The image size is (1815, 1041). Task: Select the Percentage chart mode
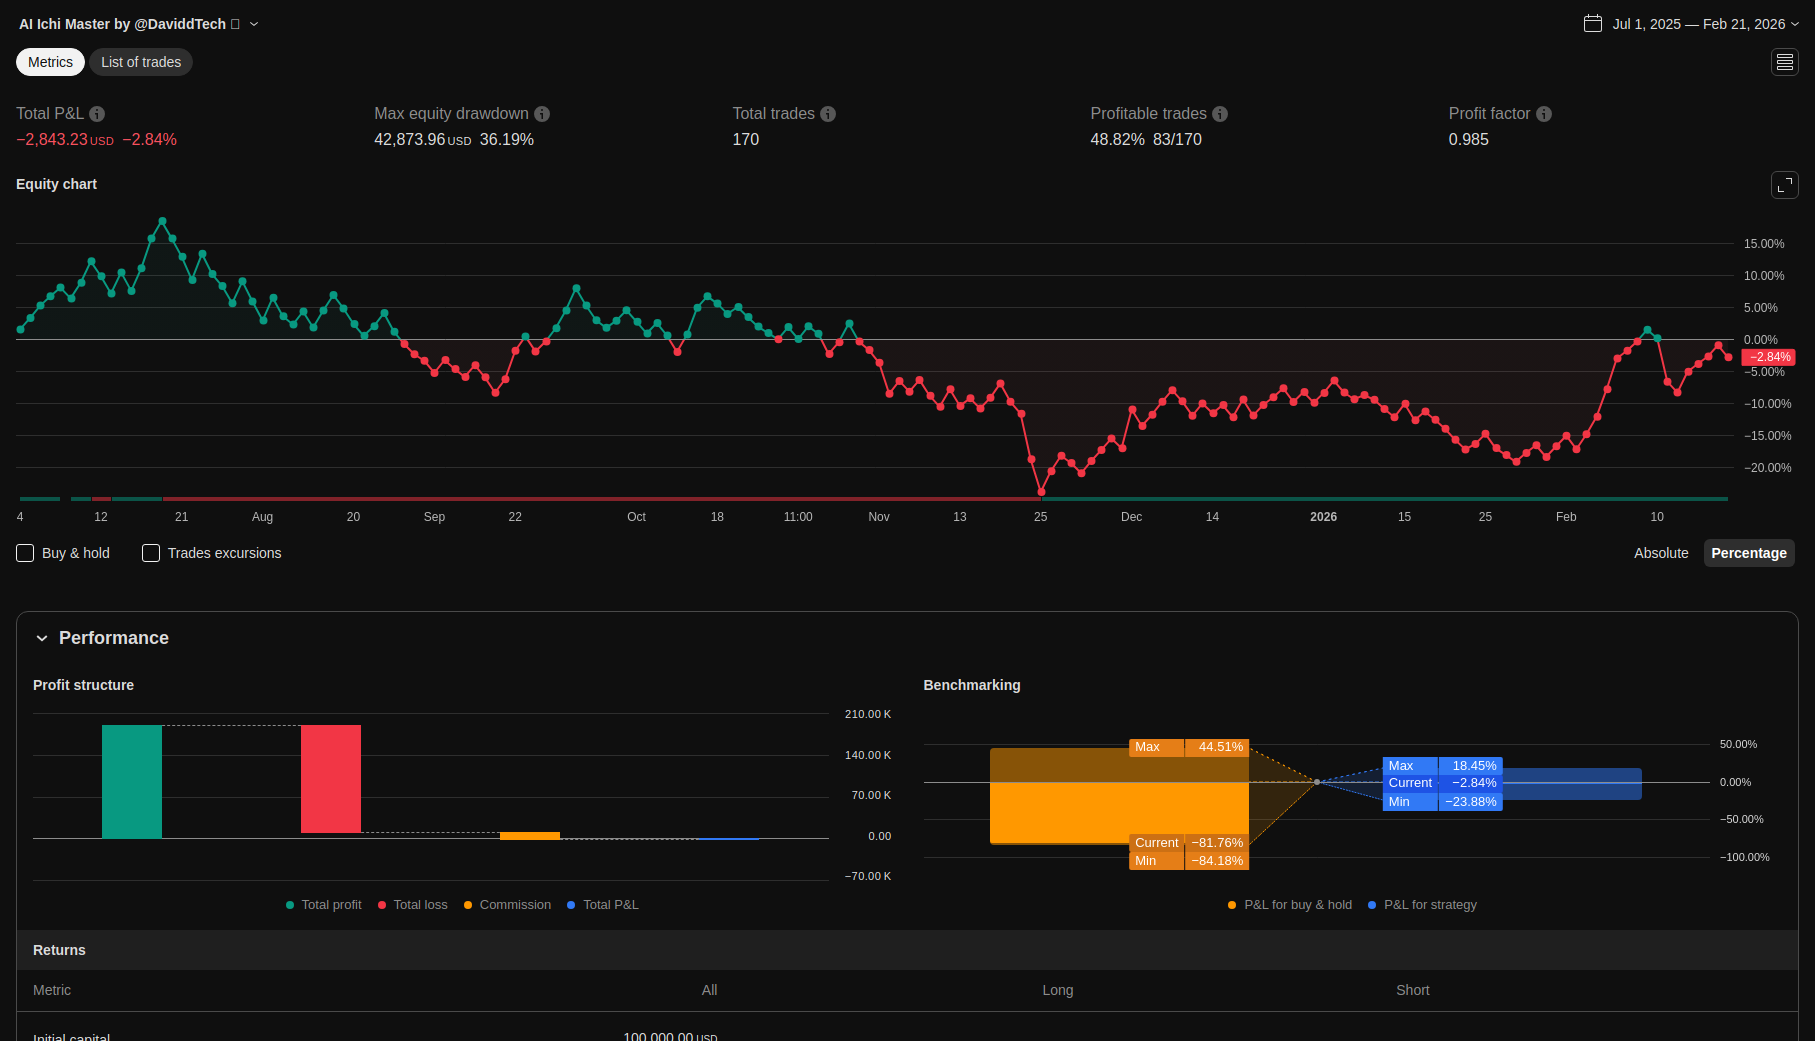tap(1748, 553)
